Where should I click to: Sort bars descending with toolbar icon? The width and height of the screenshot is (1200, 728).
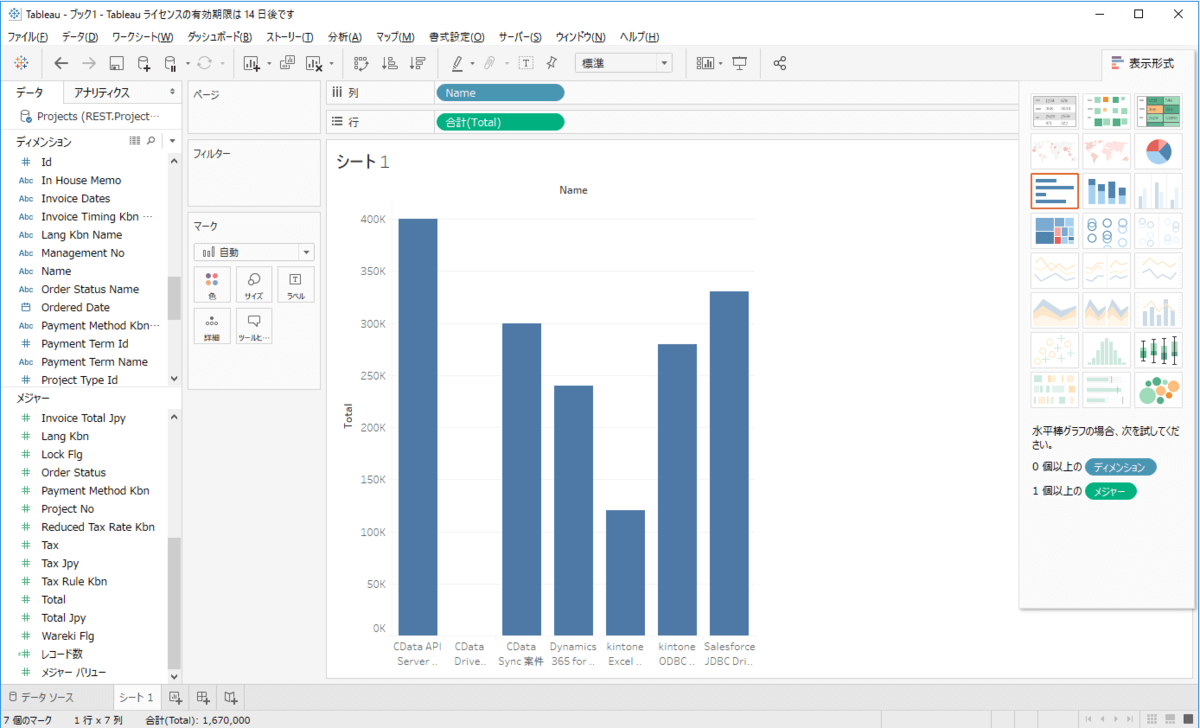[417, 63]
